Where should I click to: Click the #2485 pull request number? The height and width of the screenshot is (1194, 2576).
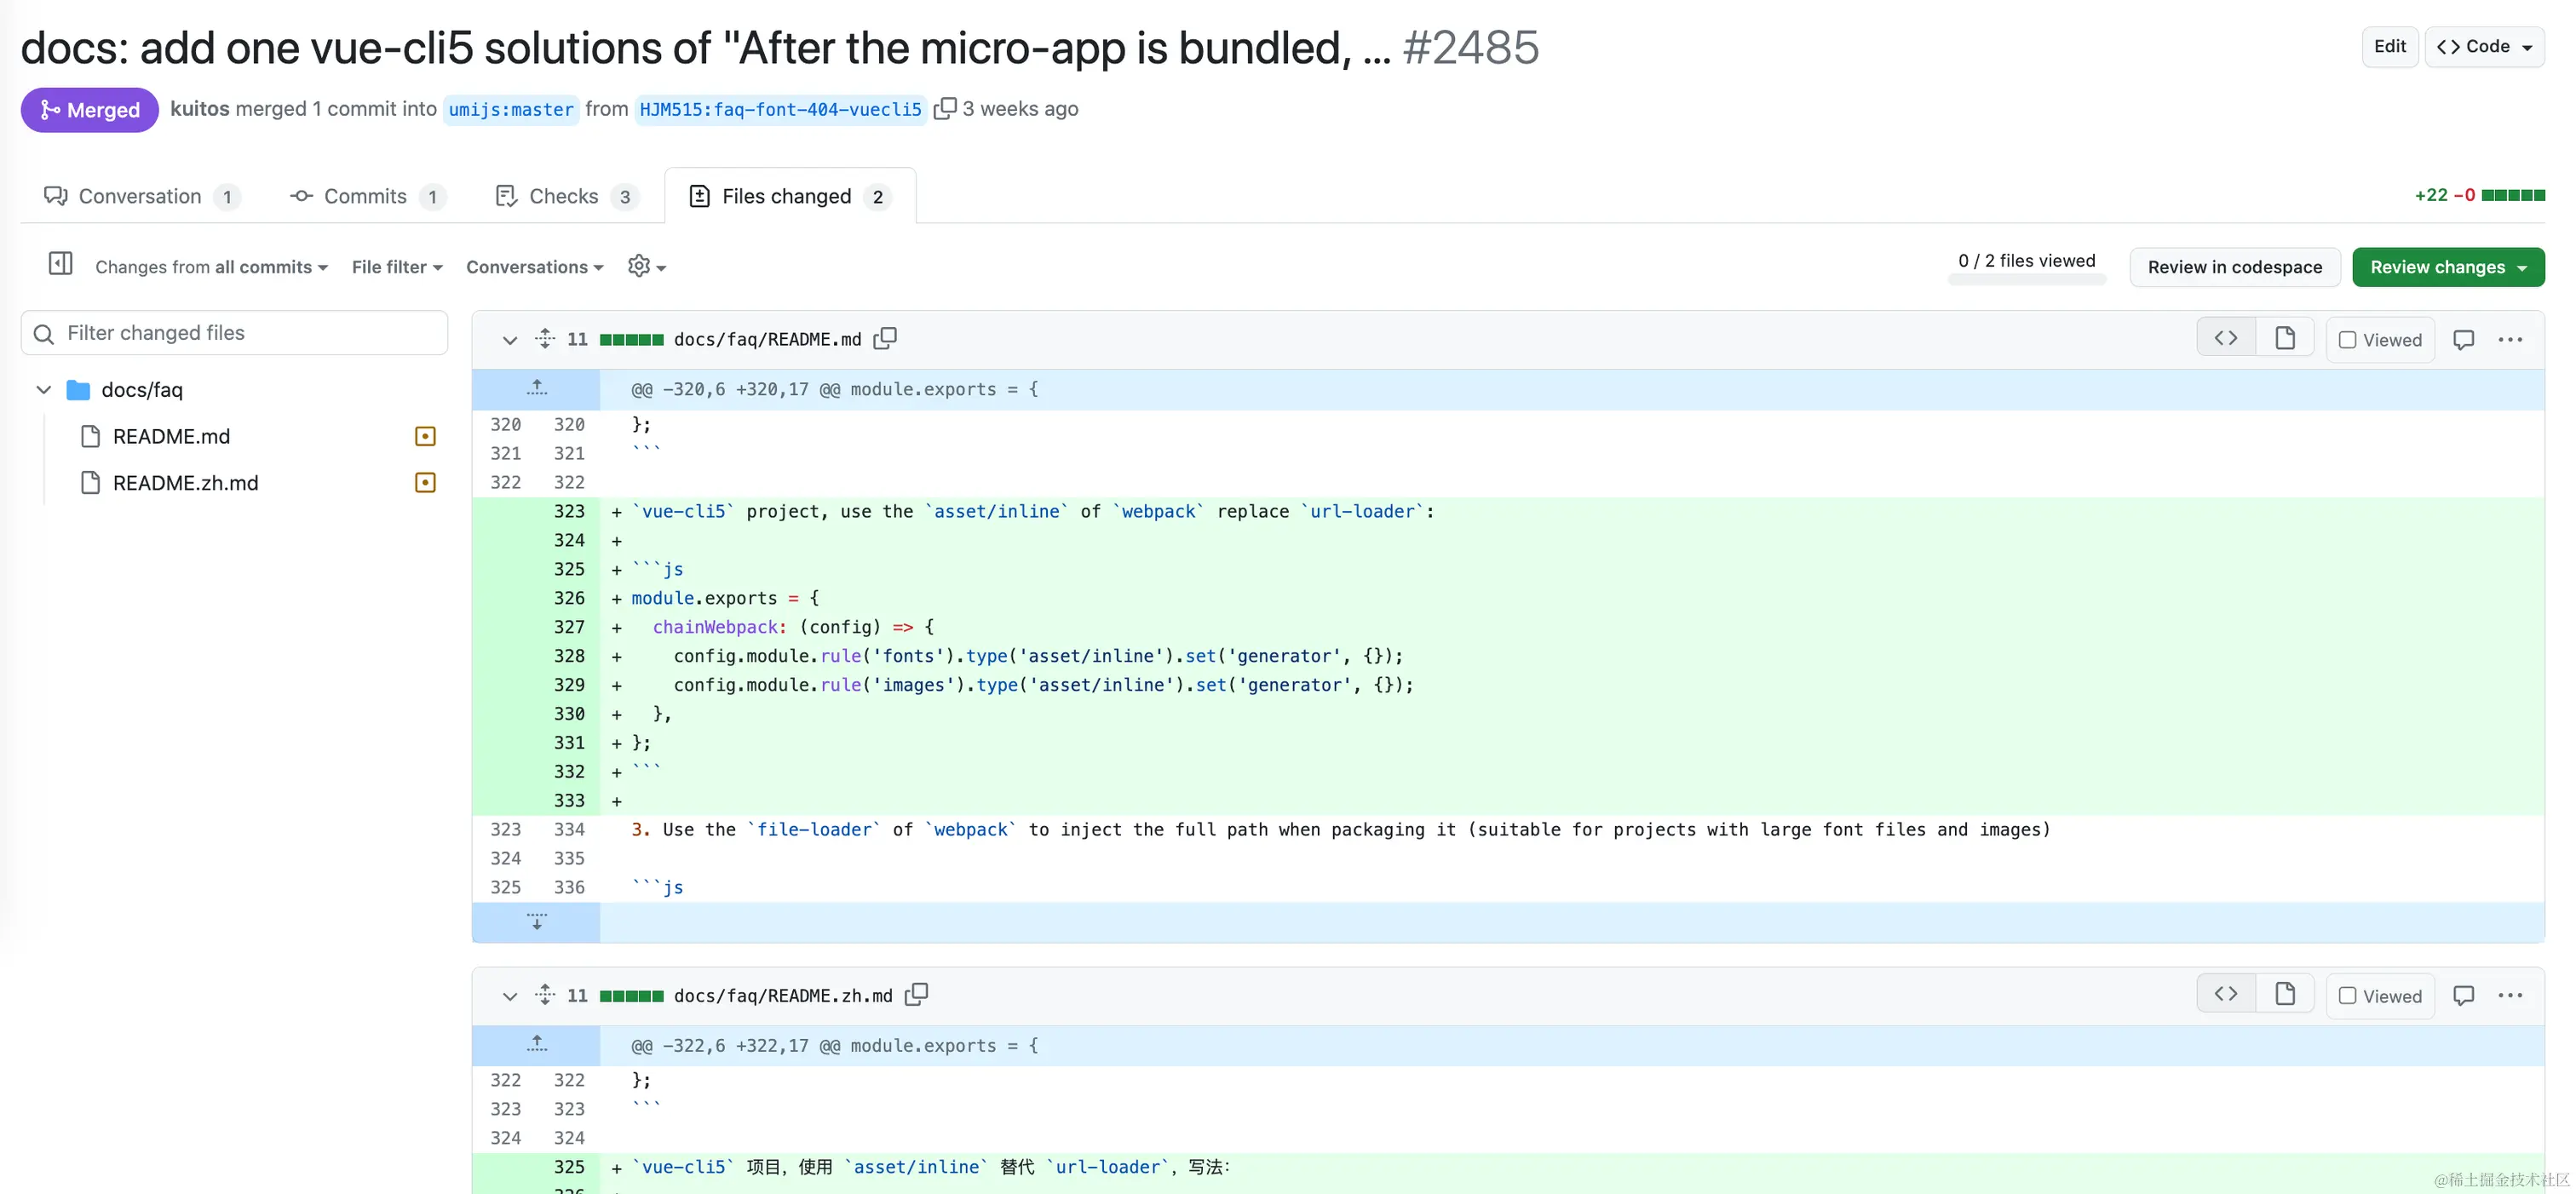[1470, 47]
